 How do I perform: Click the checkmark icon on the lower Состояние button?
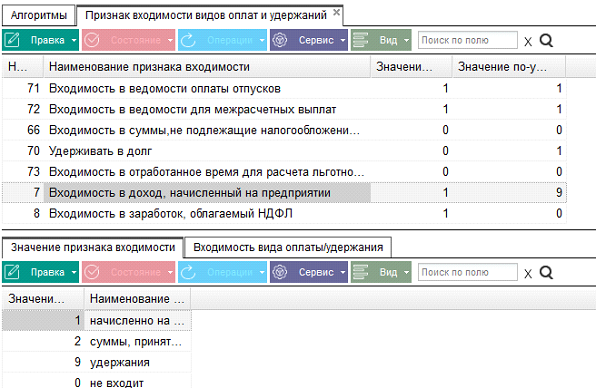coord(92,272)
